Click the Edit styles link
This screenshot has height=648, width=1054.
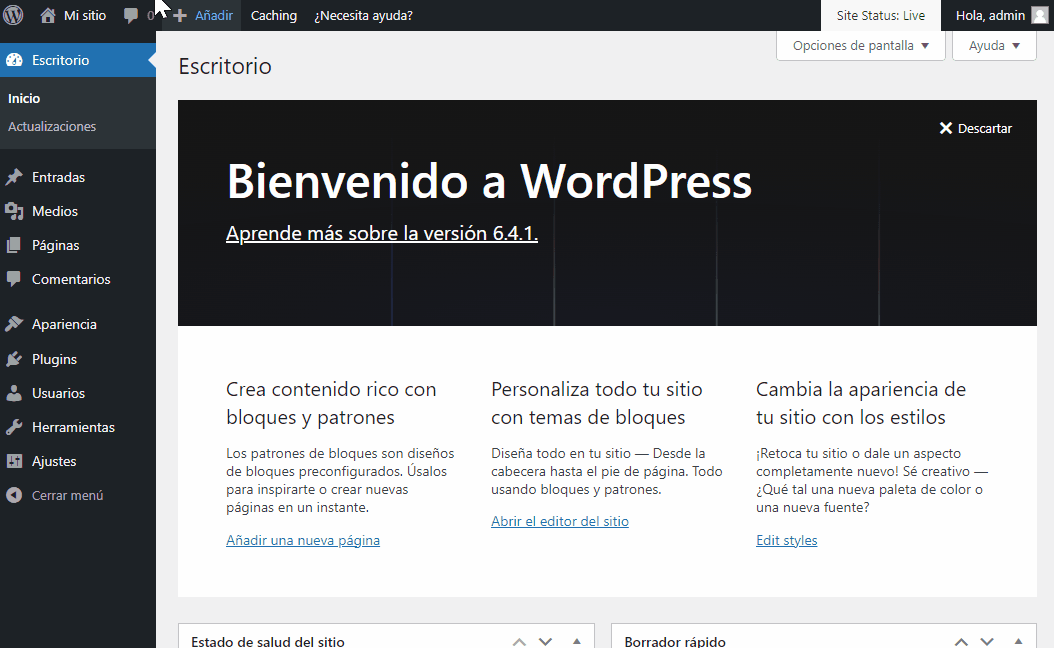[x=786, y=540]
